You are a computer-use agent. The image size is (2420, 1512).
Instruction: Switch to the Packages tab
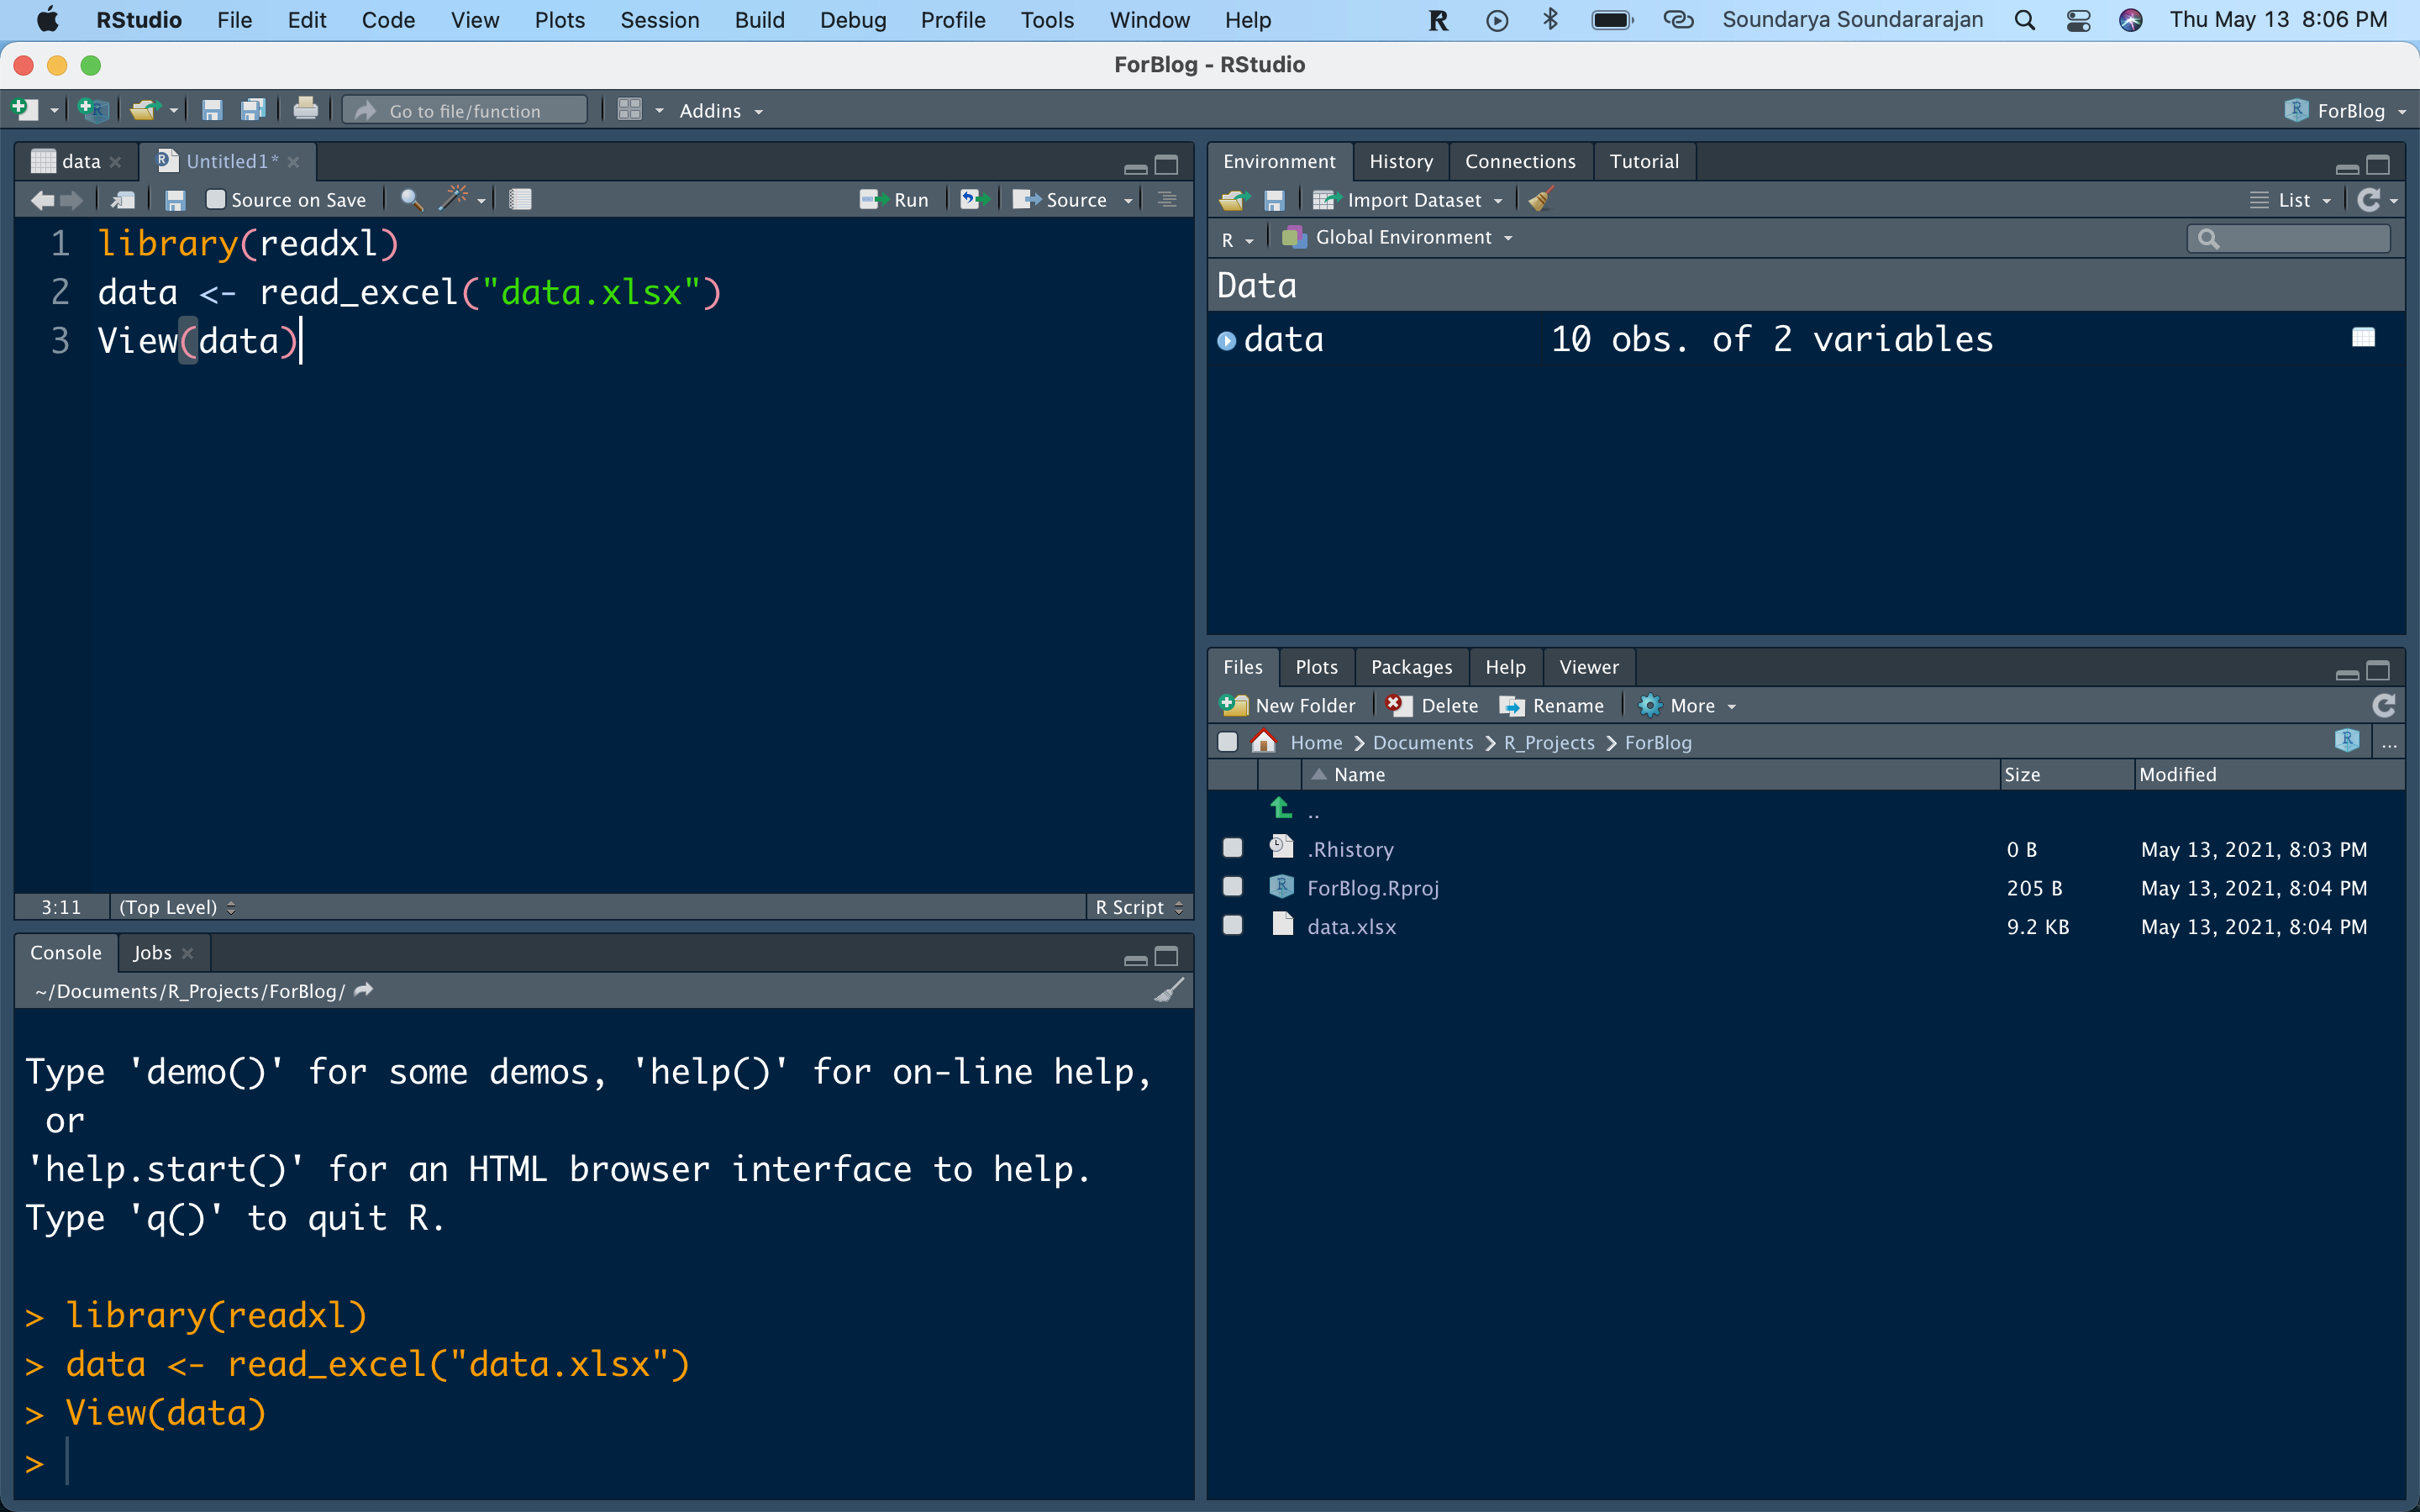point(1411,667)
